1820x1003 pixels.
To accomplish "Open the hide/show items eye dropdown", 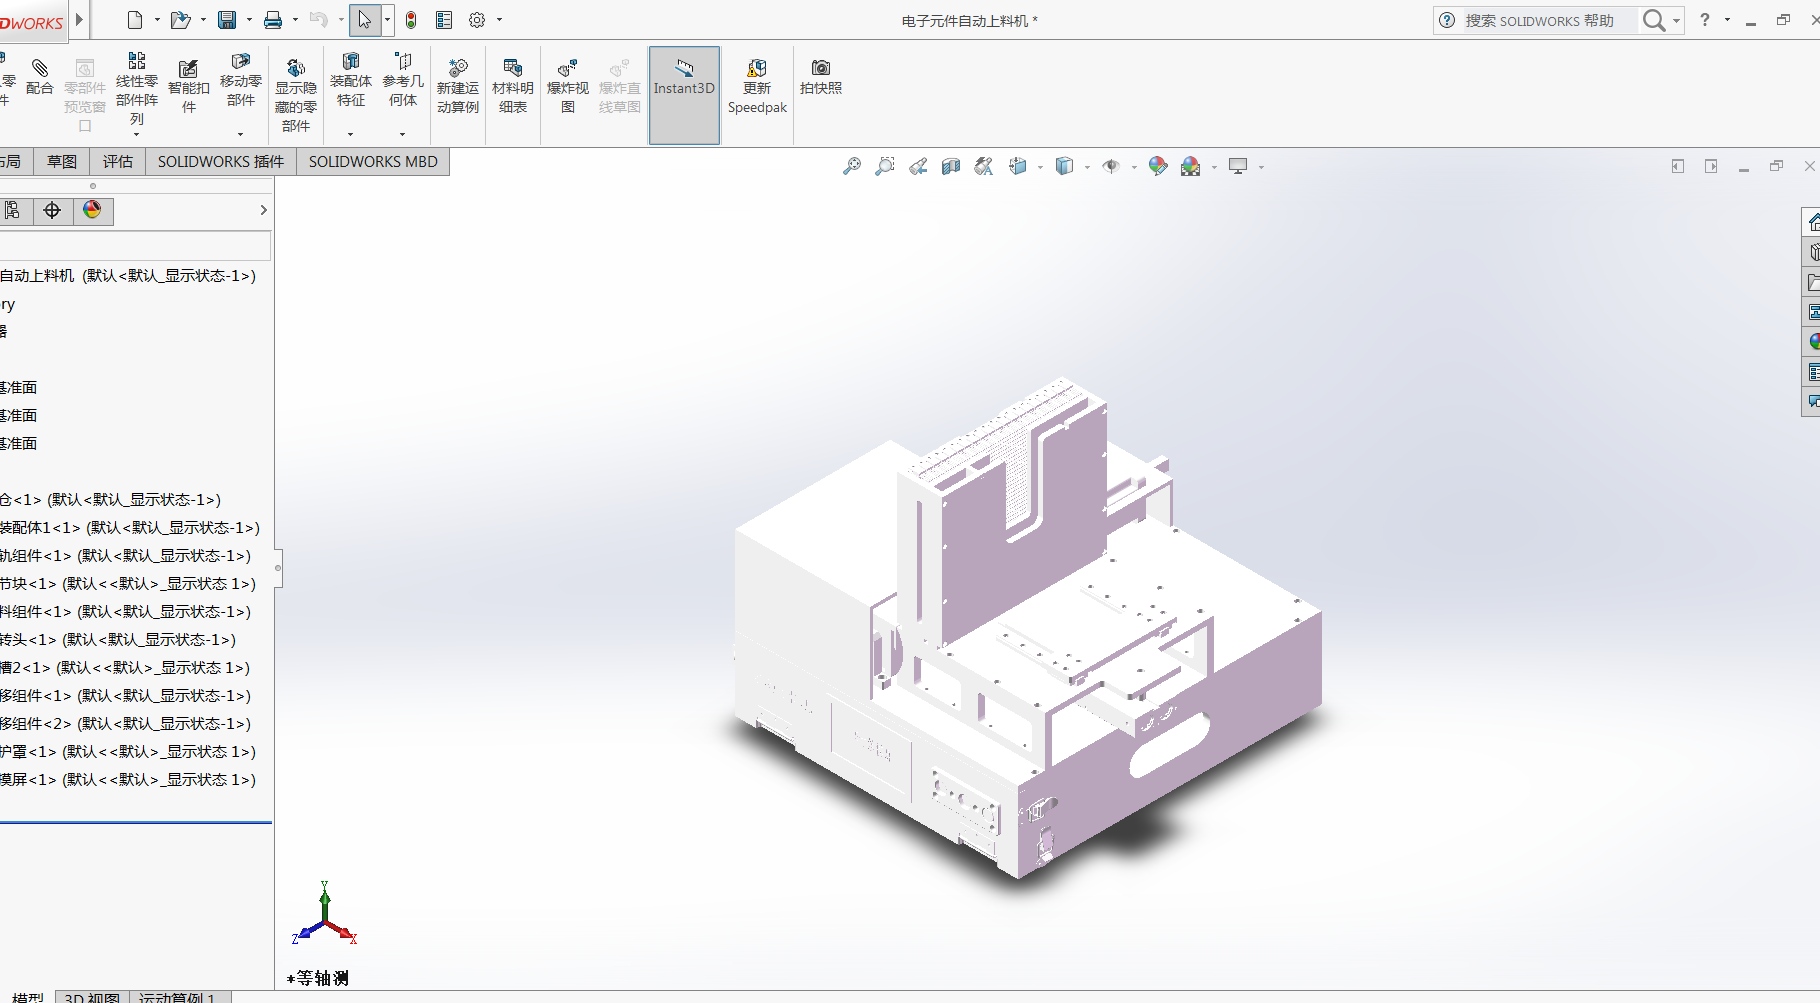I will click(x=1133, y=167).
